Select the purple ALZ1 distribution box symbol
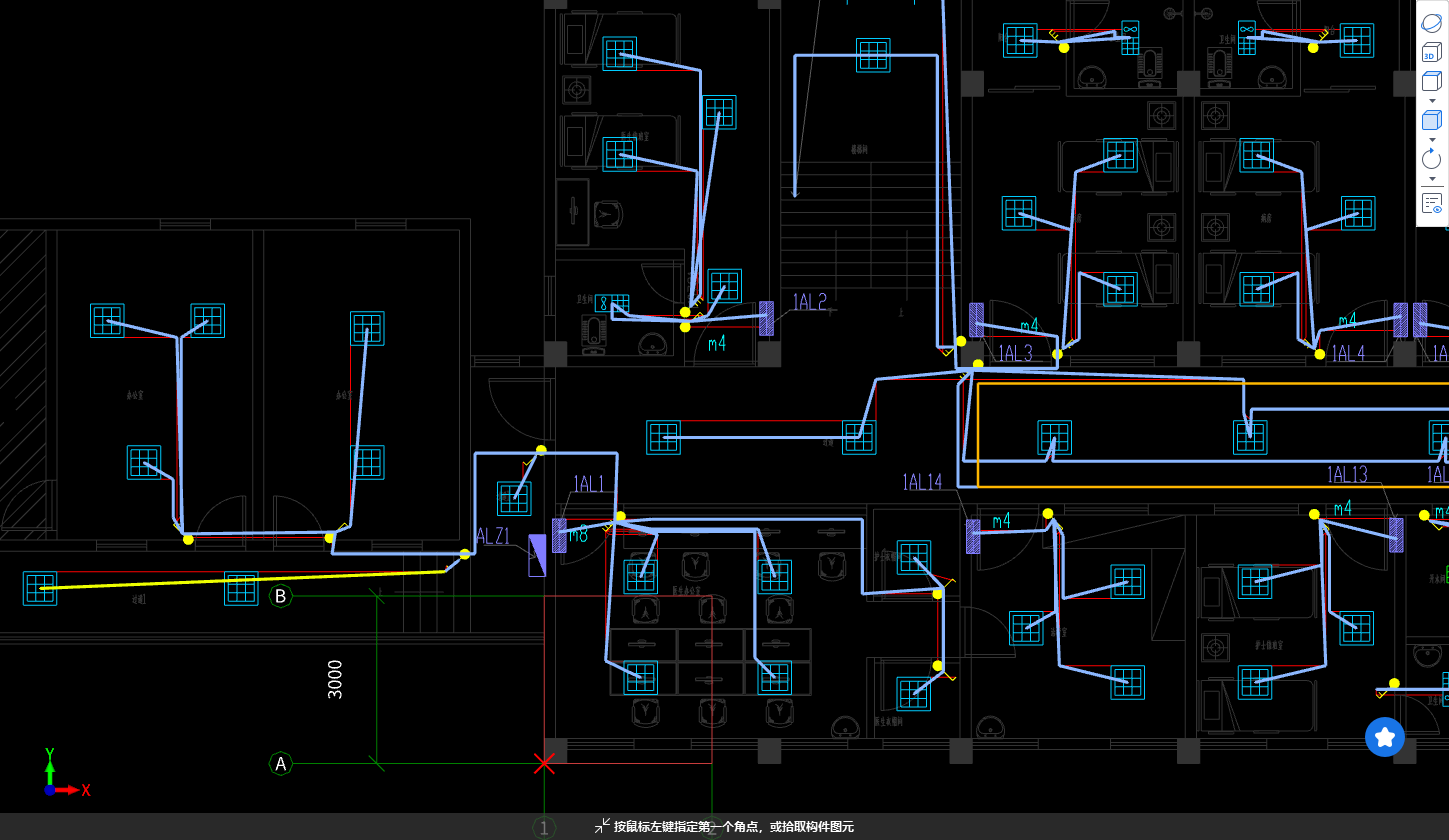This screenshot has height=840, width=1449. pyautogui.click(x=537, y=555)
